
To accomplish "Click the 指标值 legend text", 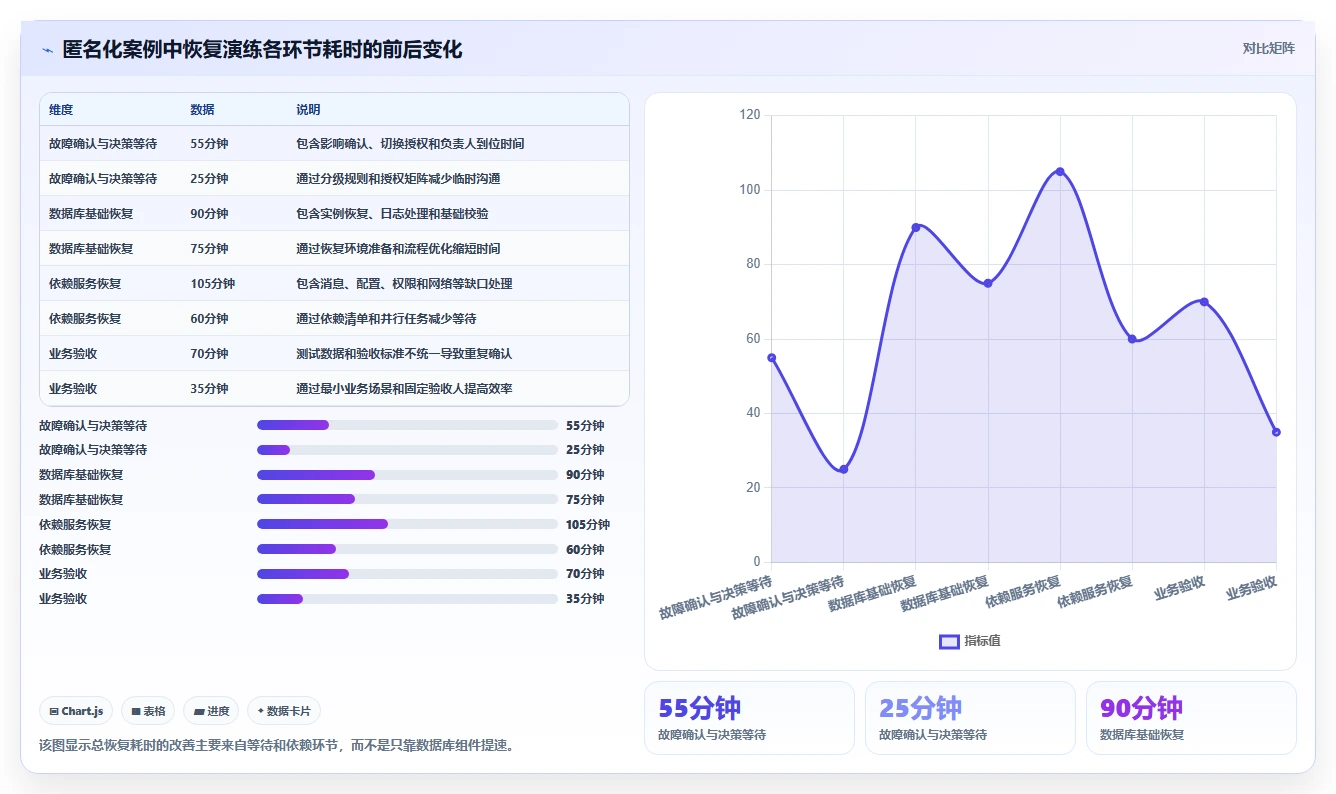I will tap(982, 641).
